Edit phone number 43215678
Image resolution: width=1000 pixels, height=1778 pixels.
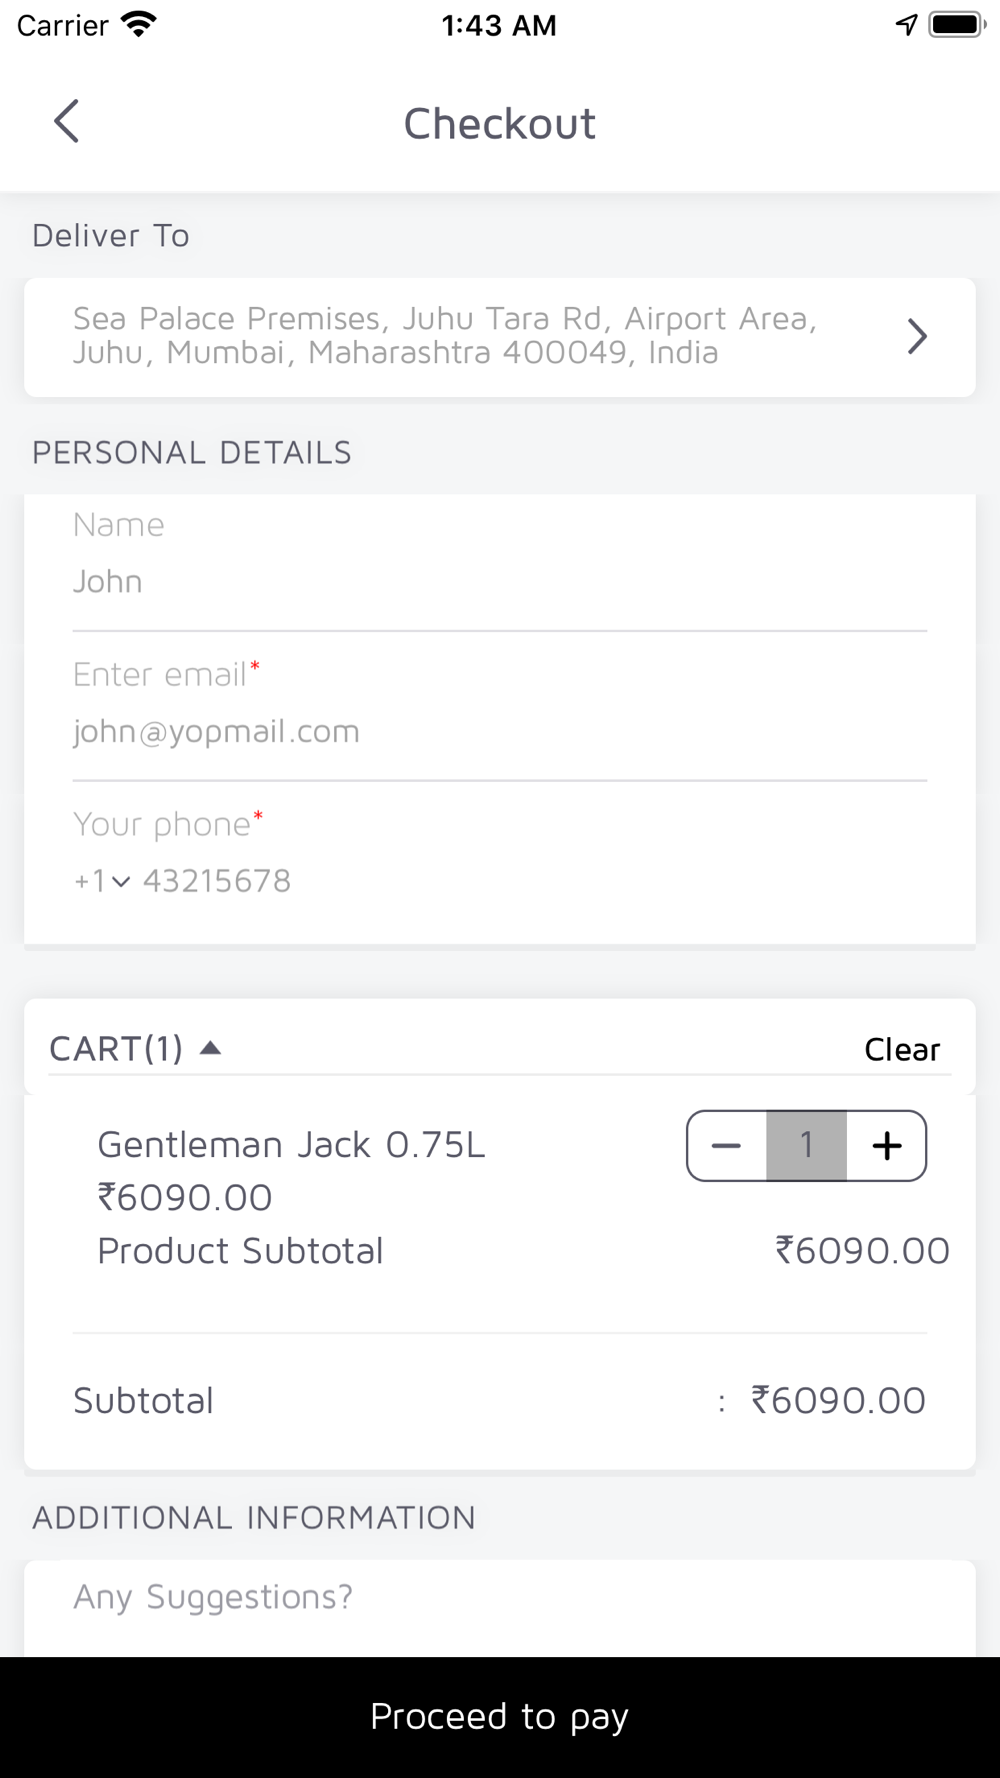click(x=217, y=881)
